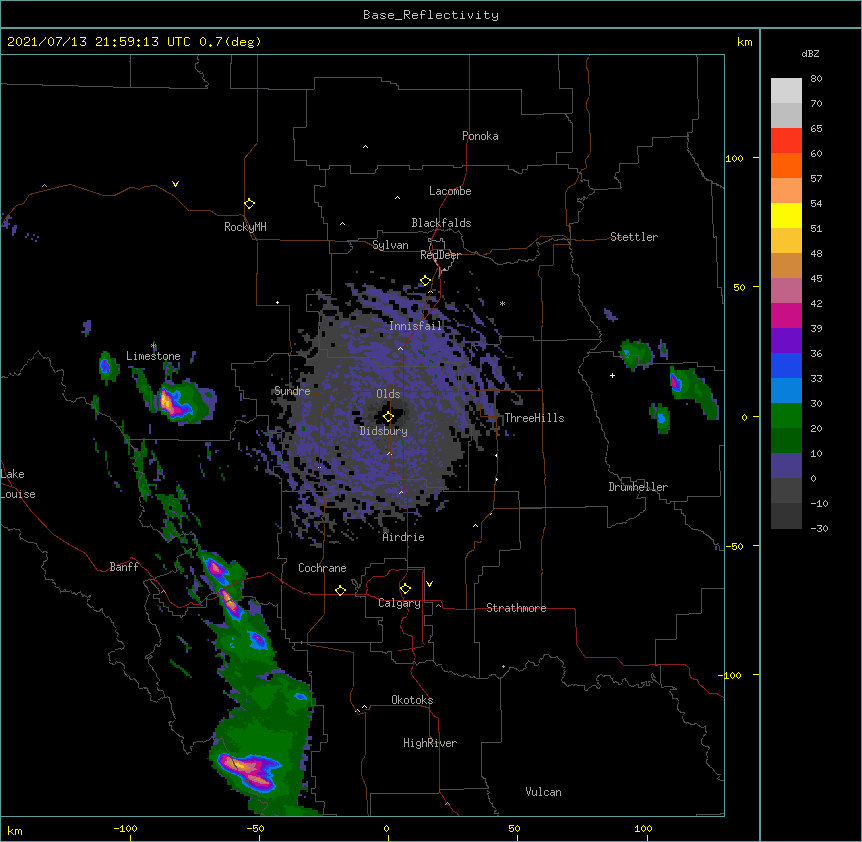862x842 pixels.
Task: Click the Drumheller label
Action: 638,487
